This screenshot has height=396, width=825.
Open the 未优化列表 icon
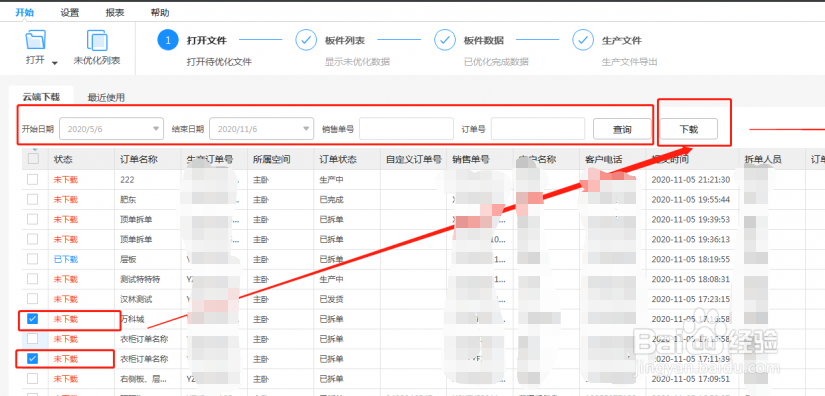97,40
